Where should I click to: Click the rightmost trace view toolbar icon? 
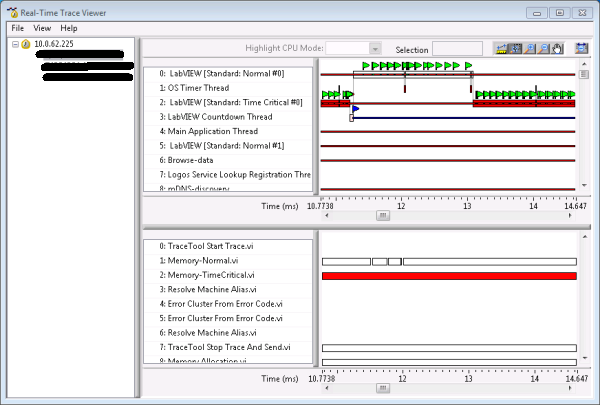pyautogui.click(x=581, y=48)
